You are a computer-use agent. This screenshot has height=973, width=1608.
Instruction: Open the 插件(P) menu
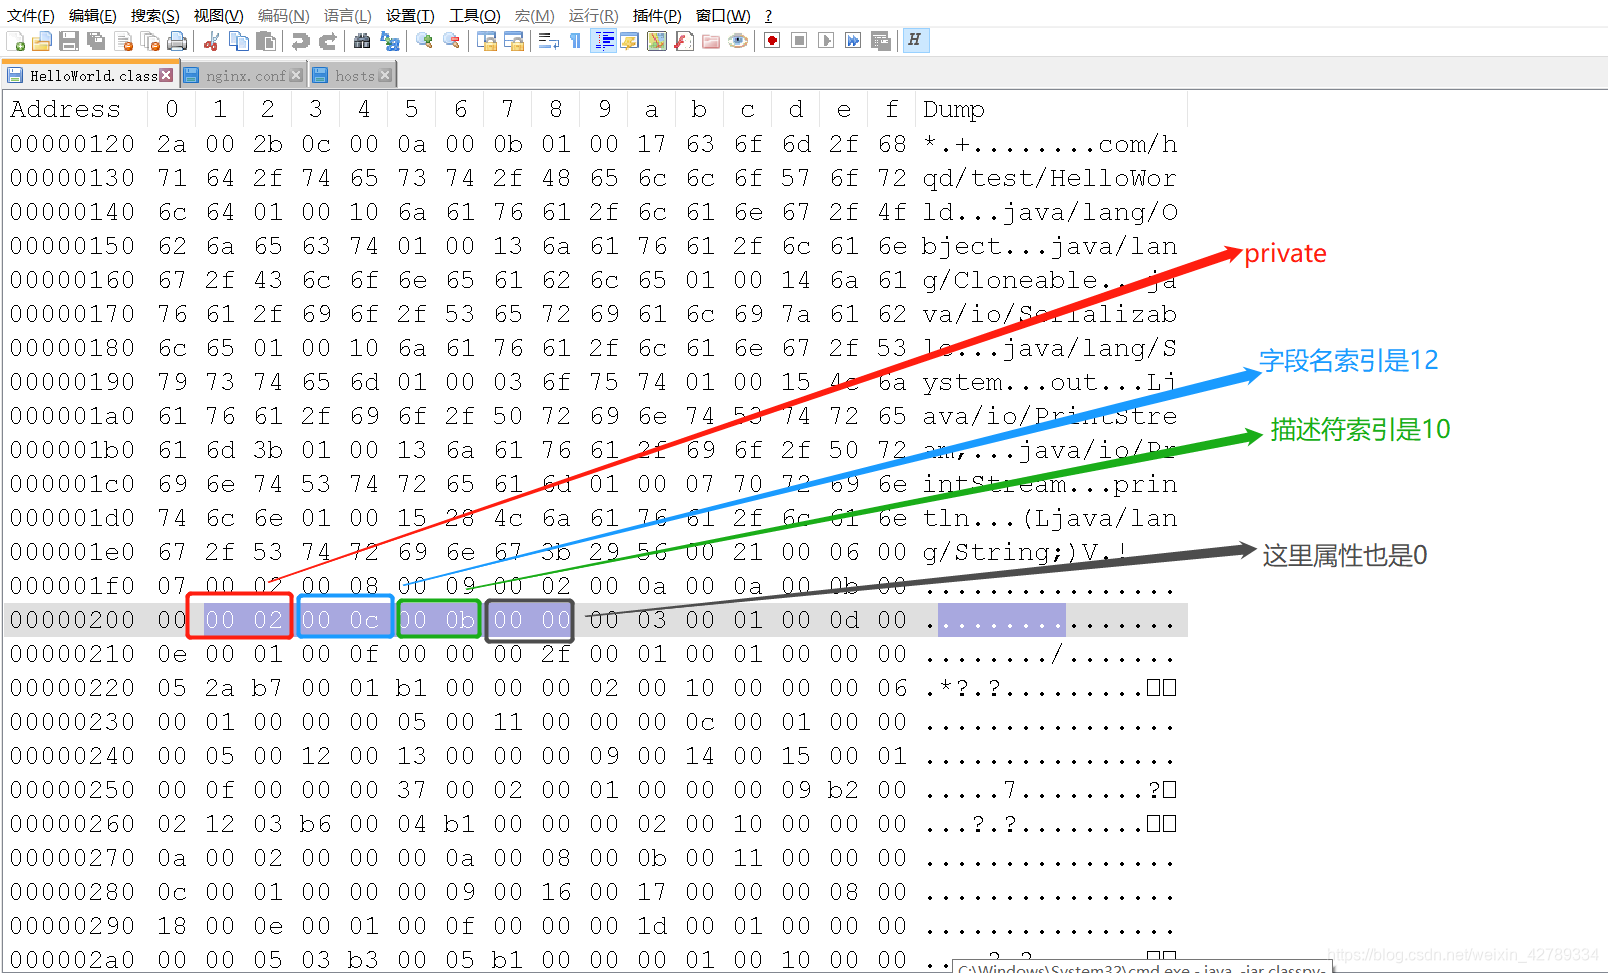pos(657,15)
